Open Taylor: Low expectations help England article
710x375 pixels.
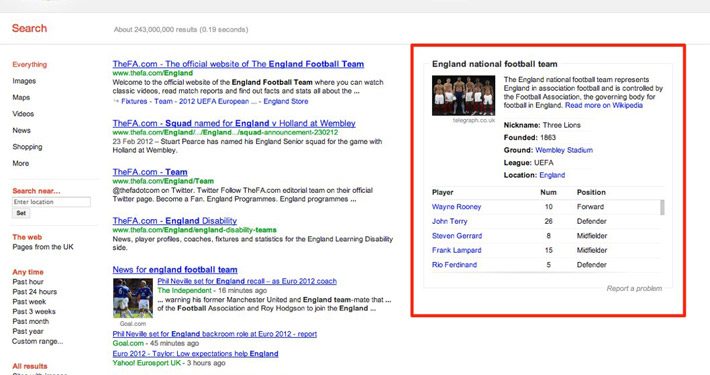[x=196, y=354]
